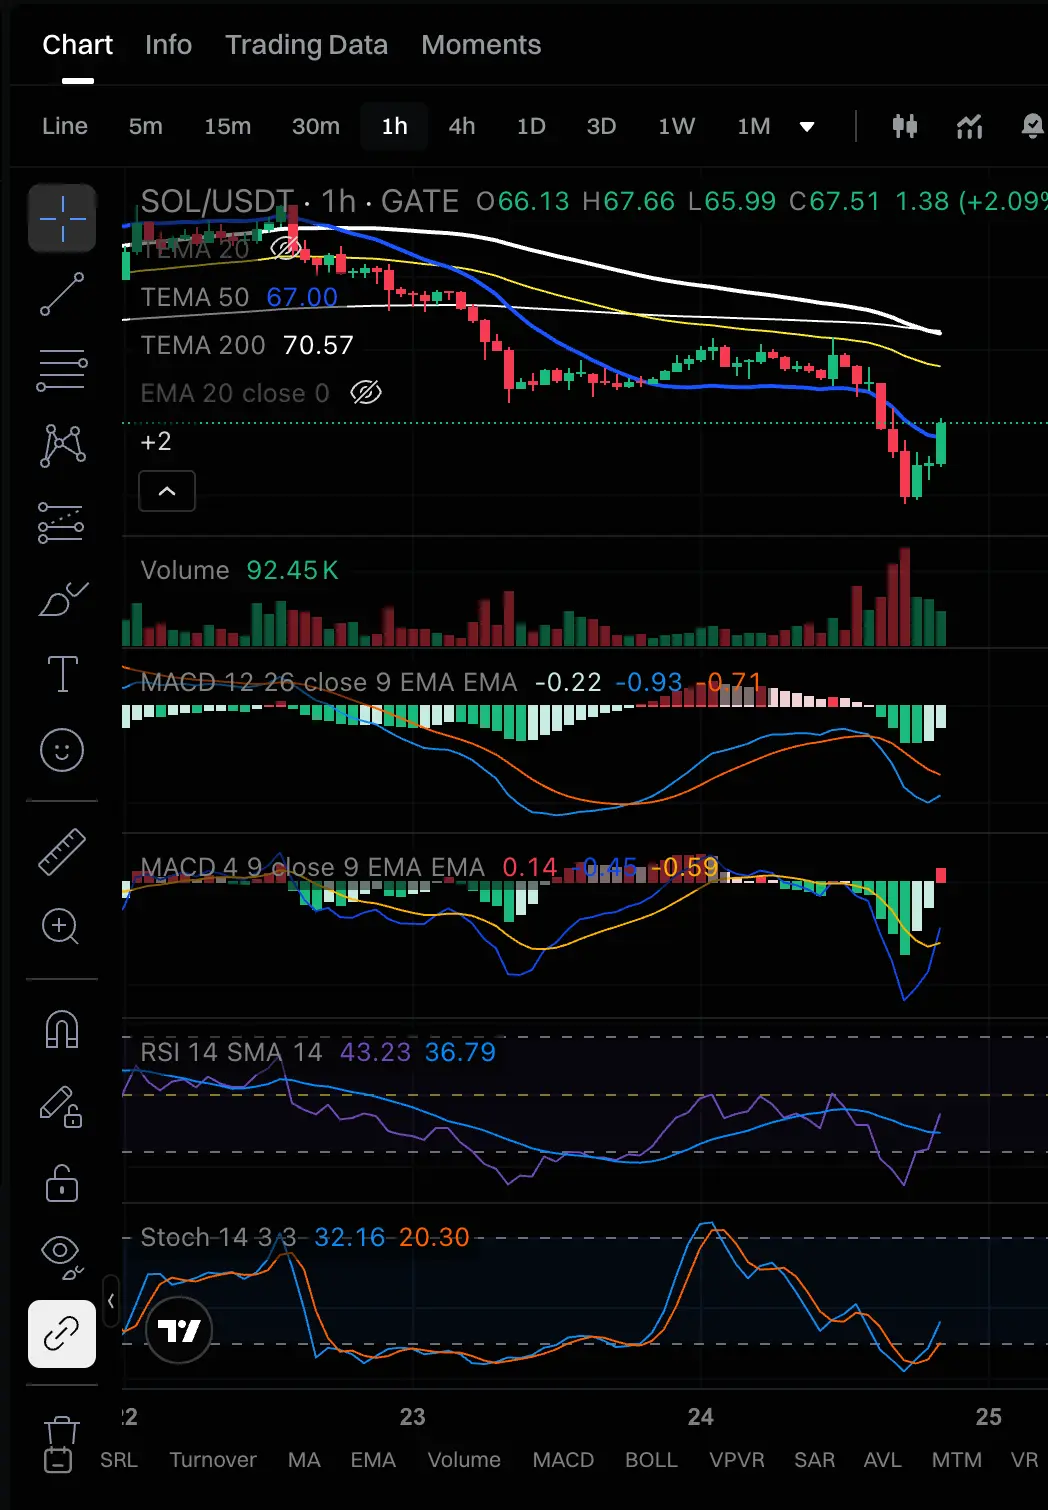Toggle the drawing sync link icon

click(62, 1334)
